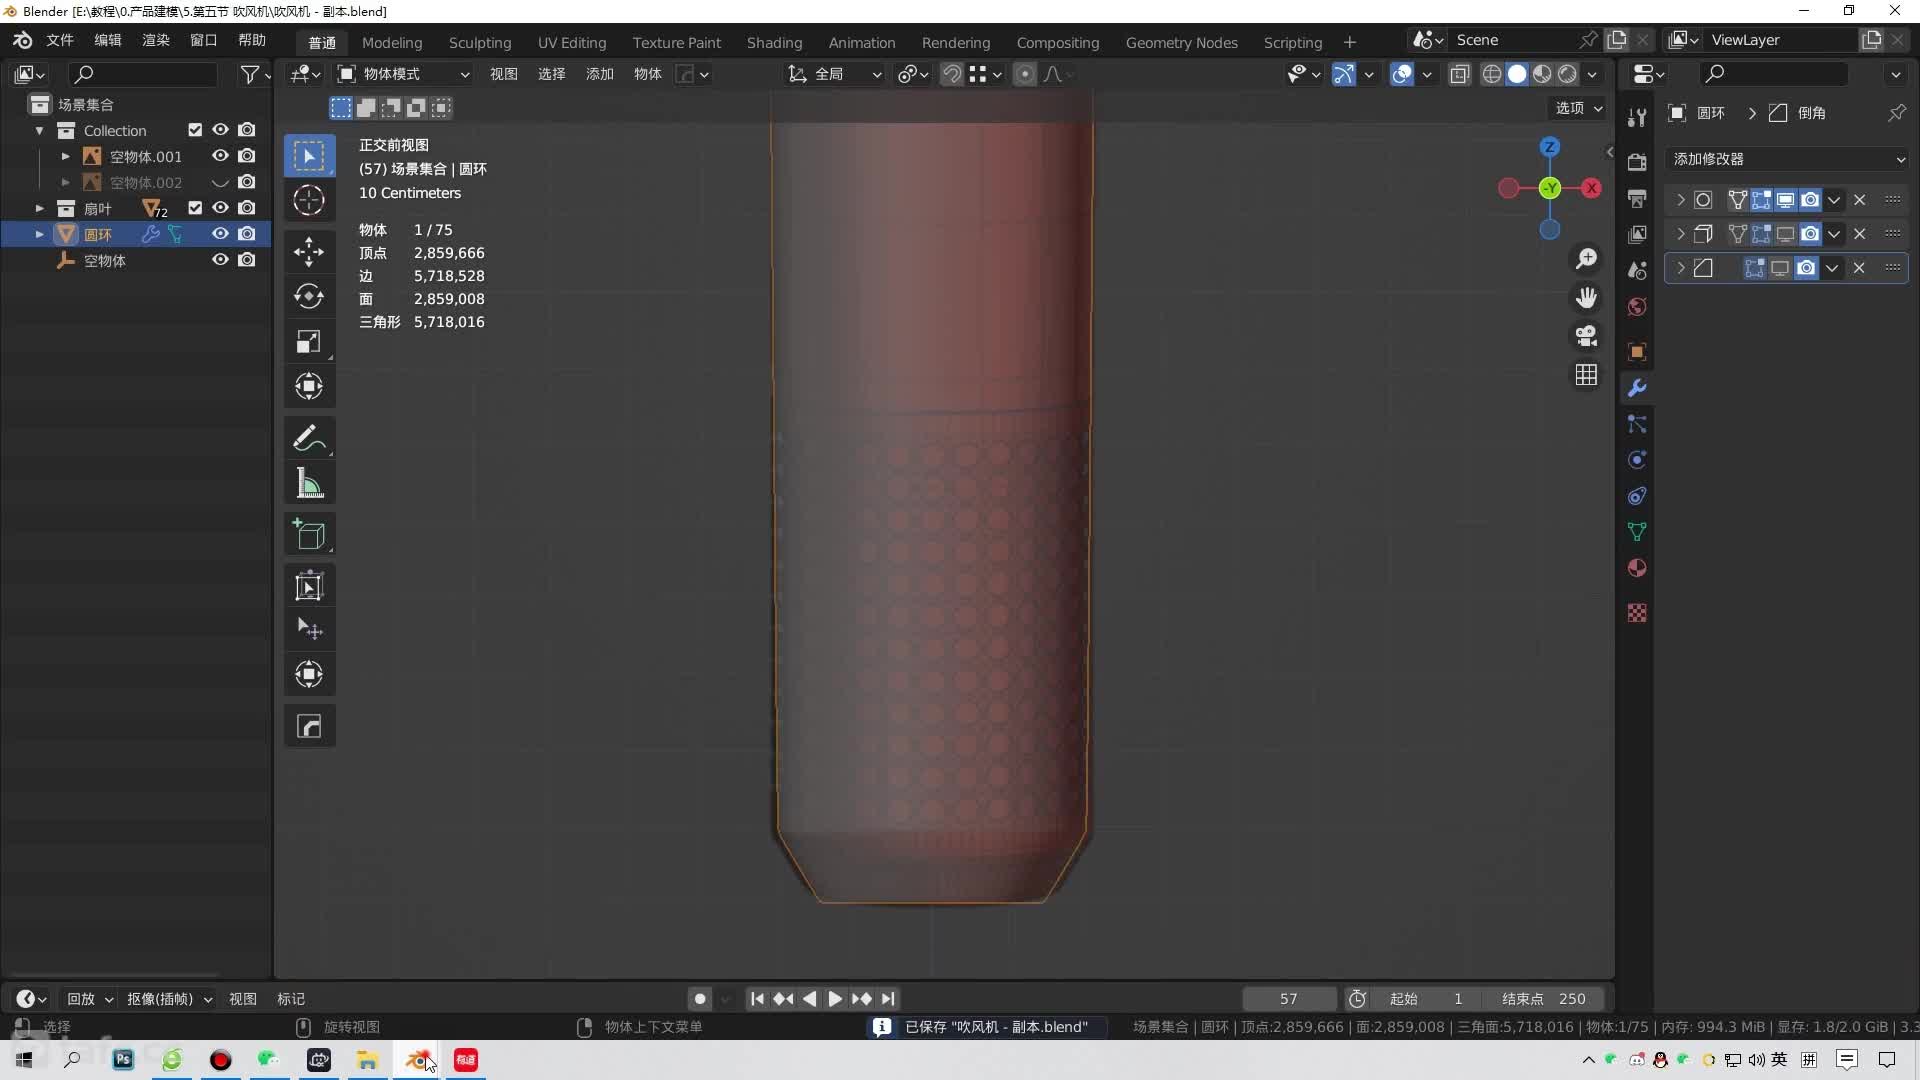Expand the Collection tree item
This screenshot has height=1080, width=1920.
tap(39, 131)
